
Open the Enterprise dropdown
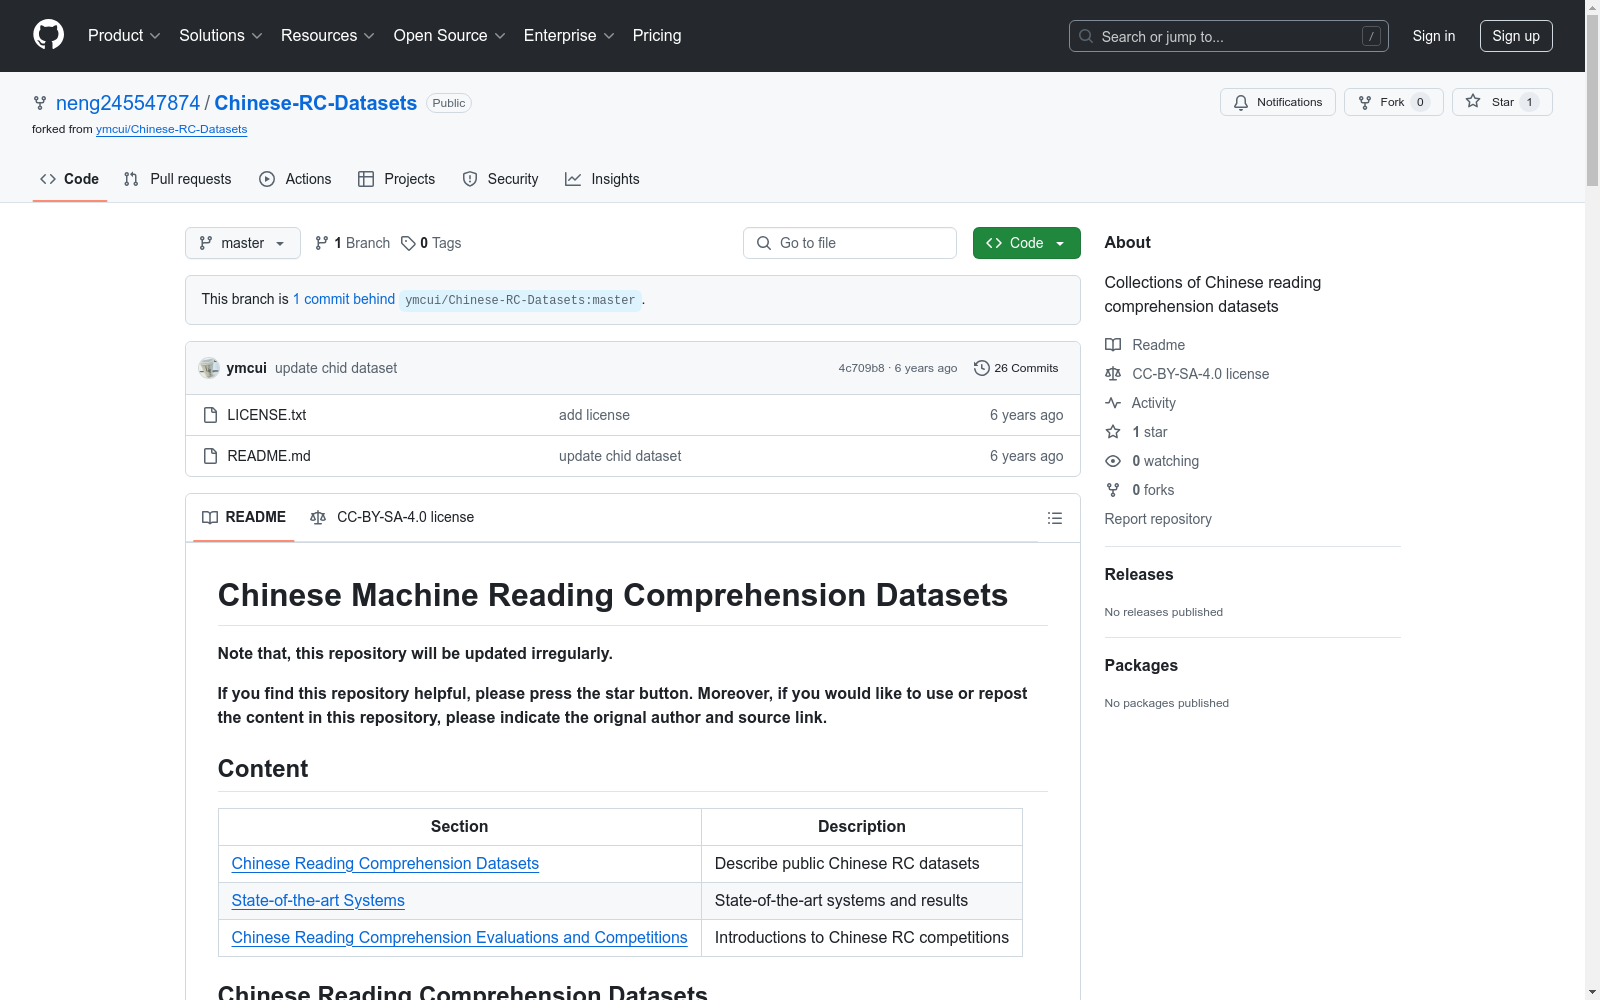[x=569, y=36]
